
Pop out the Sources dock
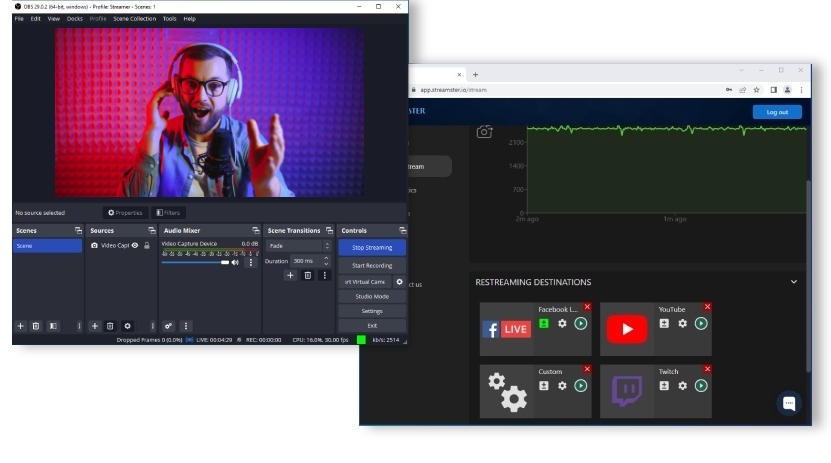point(152,230)
